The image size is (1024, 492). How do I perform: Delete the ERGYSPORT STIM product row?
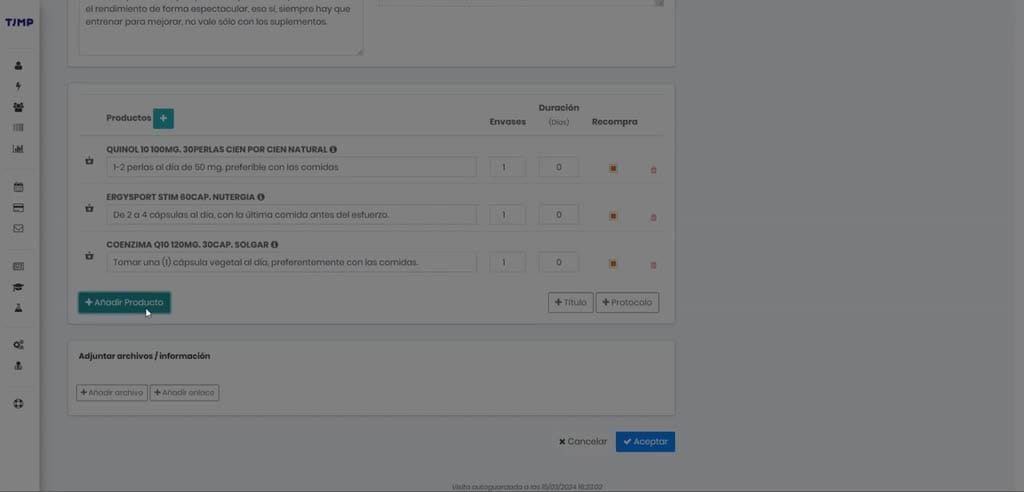(x=653, y=218)
